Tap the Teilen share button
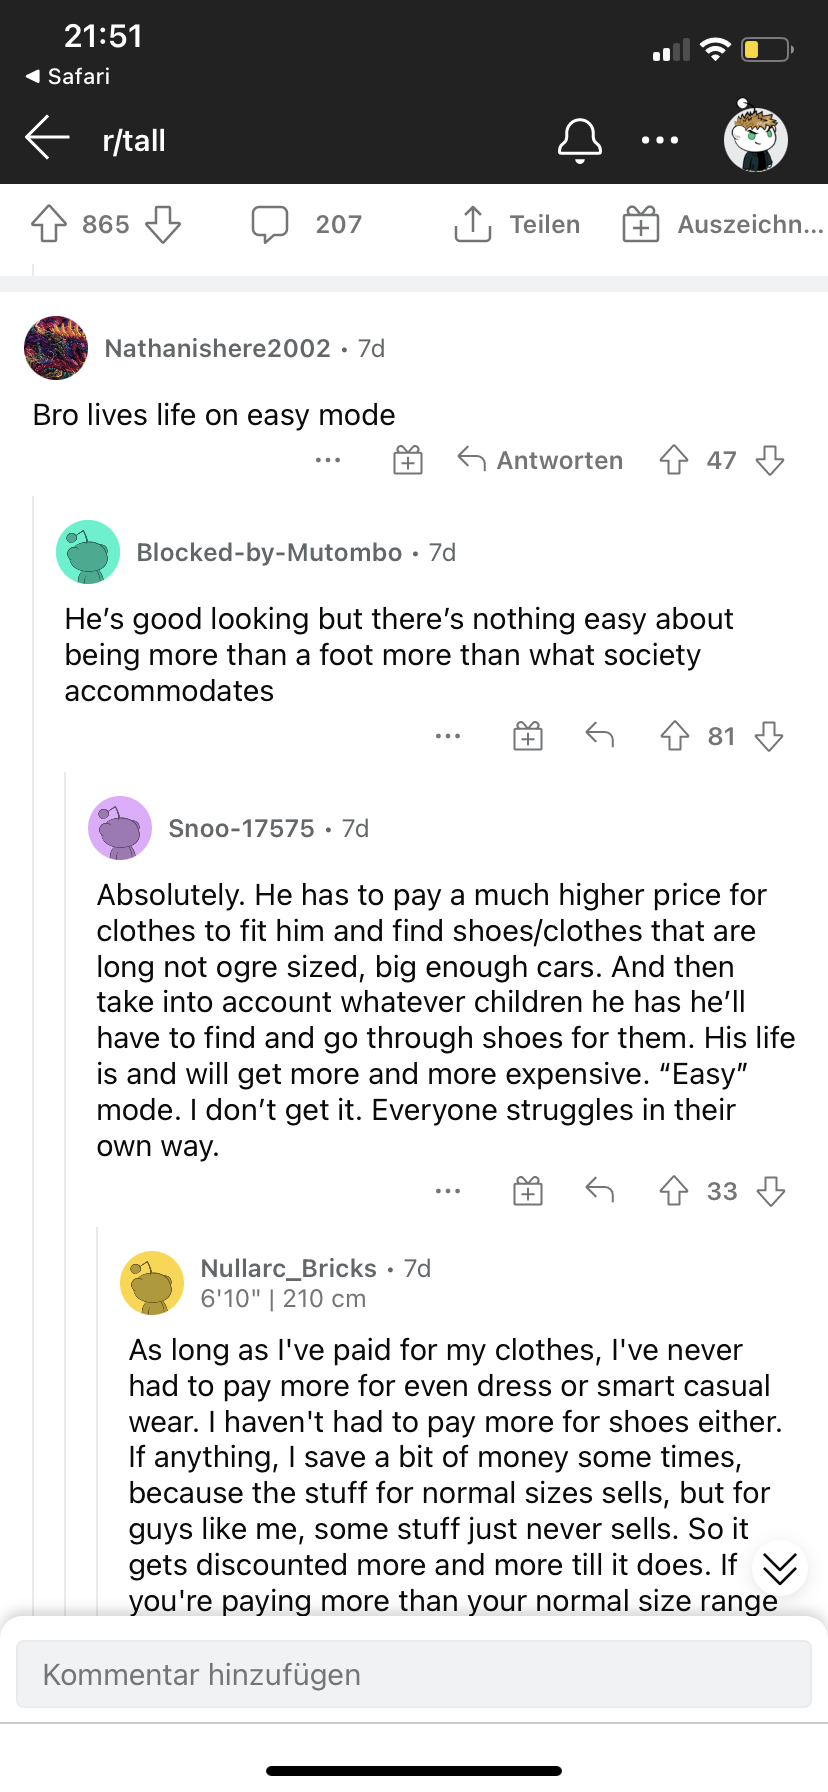 click(x=517, y=224)
